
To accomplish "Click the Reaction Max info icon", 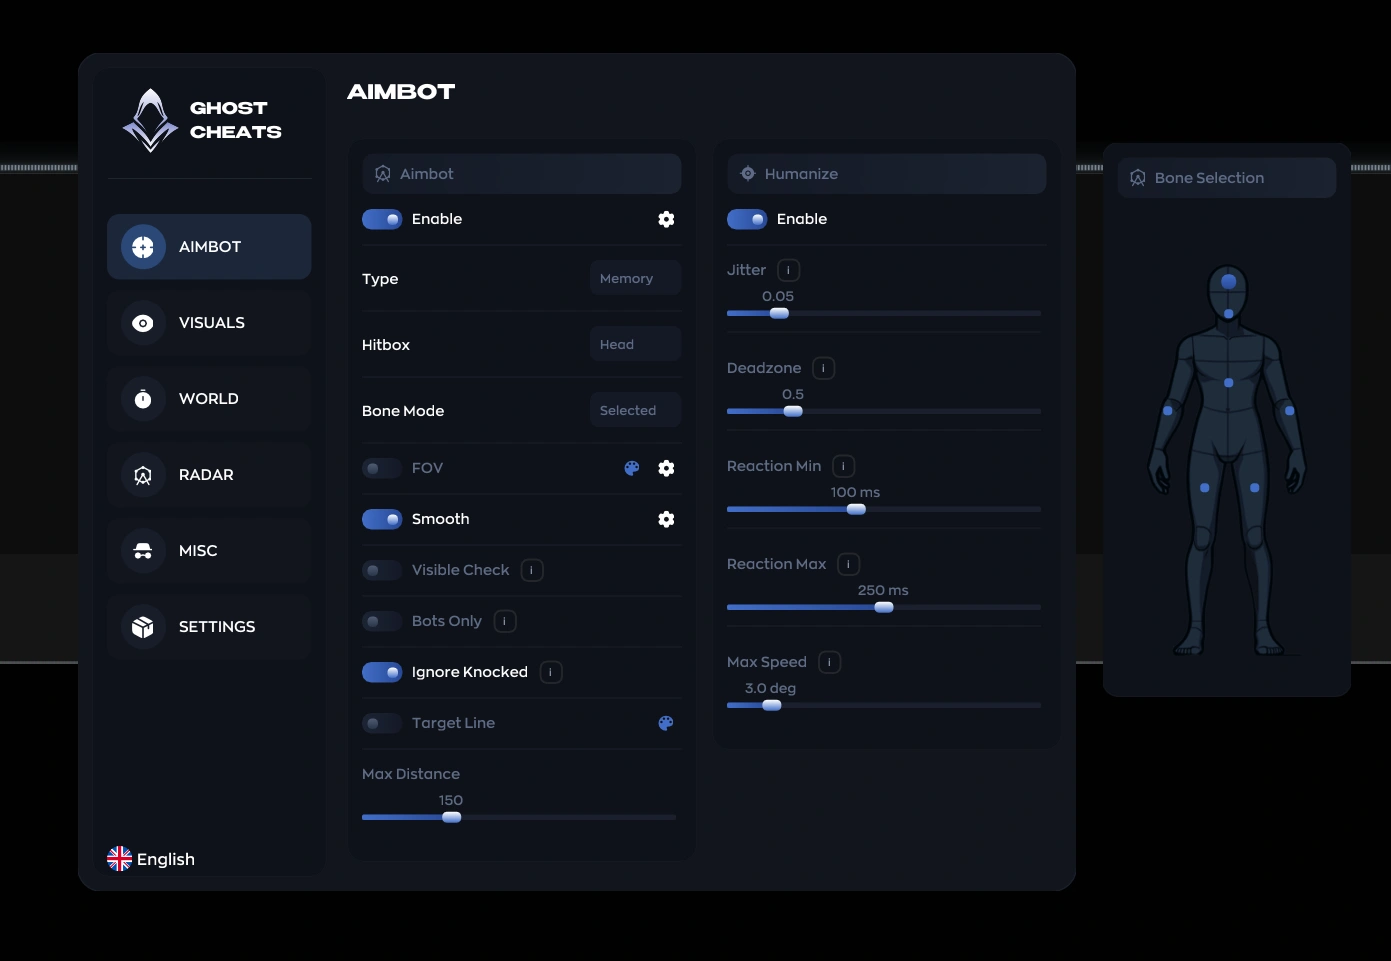I will coord(848,564).
